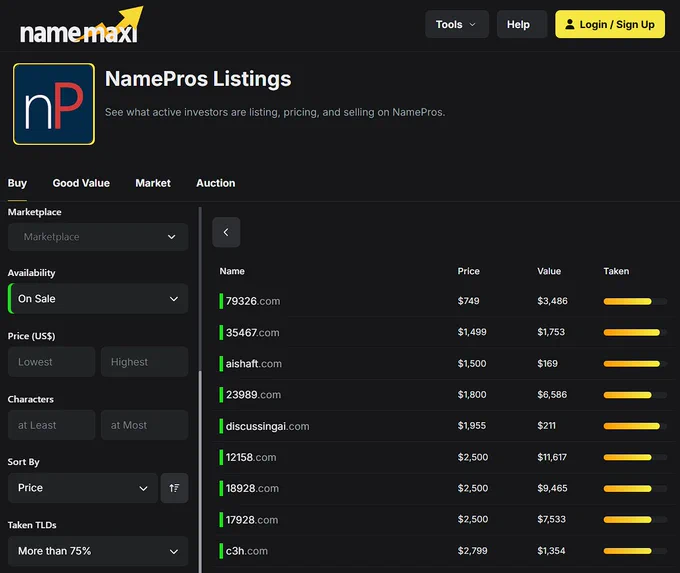Focus the Lowest price field

52,362
